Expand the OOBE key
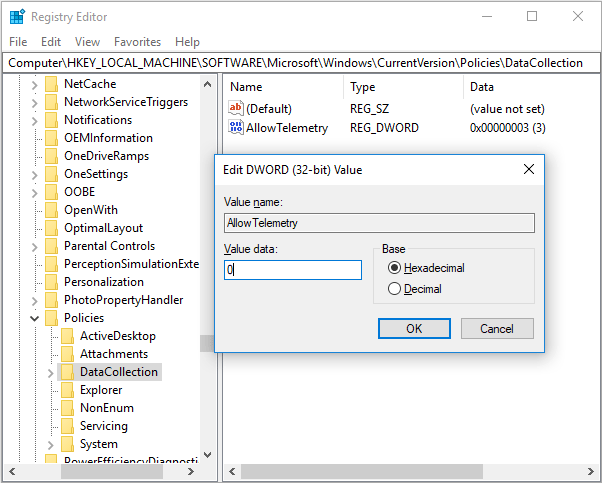The height and width of the screenshot is (483, 602). click(x=35, y=193)
